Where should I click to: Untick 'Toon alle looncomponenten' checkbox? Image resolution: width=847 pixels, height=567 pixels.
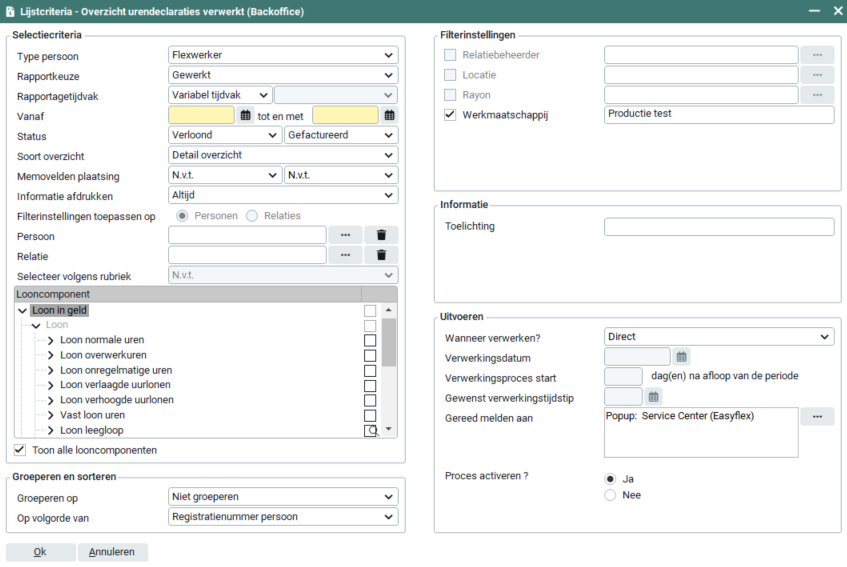click(21, 450)
